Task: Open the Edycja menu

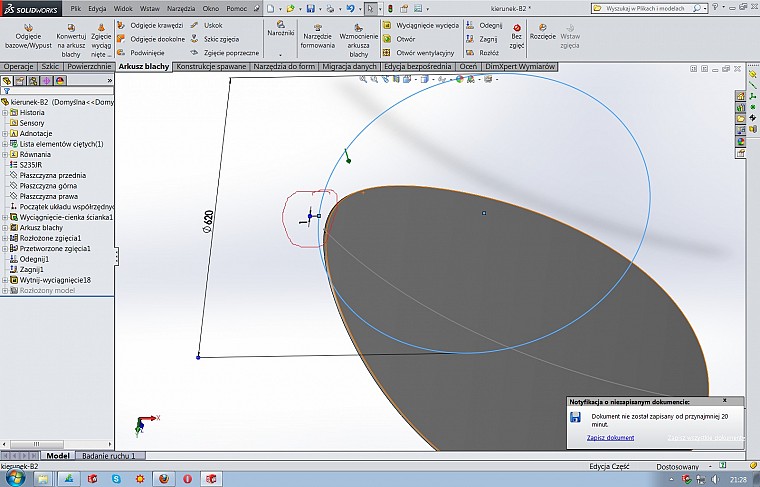Action: [97, 9]
